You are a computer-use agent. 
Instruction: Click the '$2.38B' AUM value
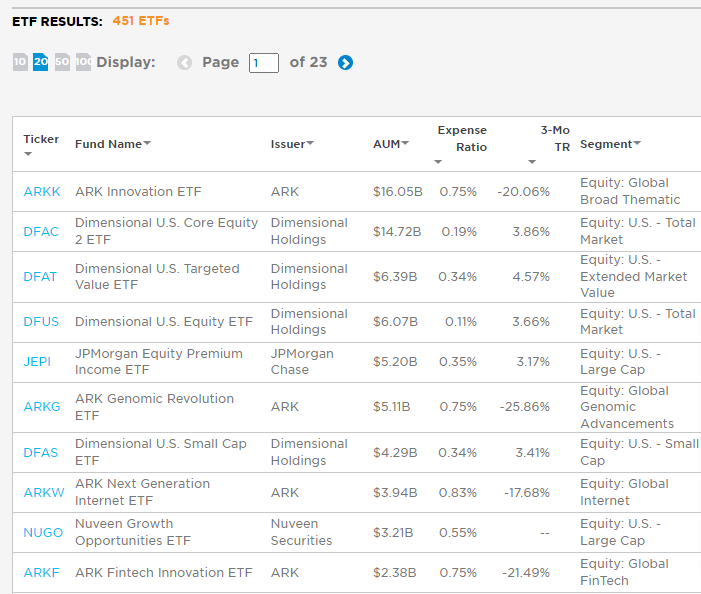pos(395,573)
